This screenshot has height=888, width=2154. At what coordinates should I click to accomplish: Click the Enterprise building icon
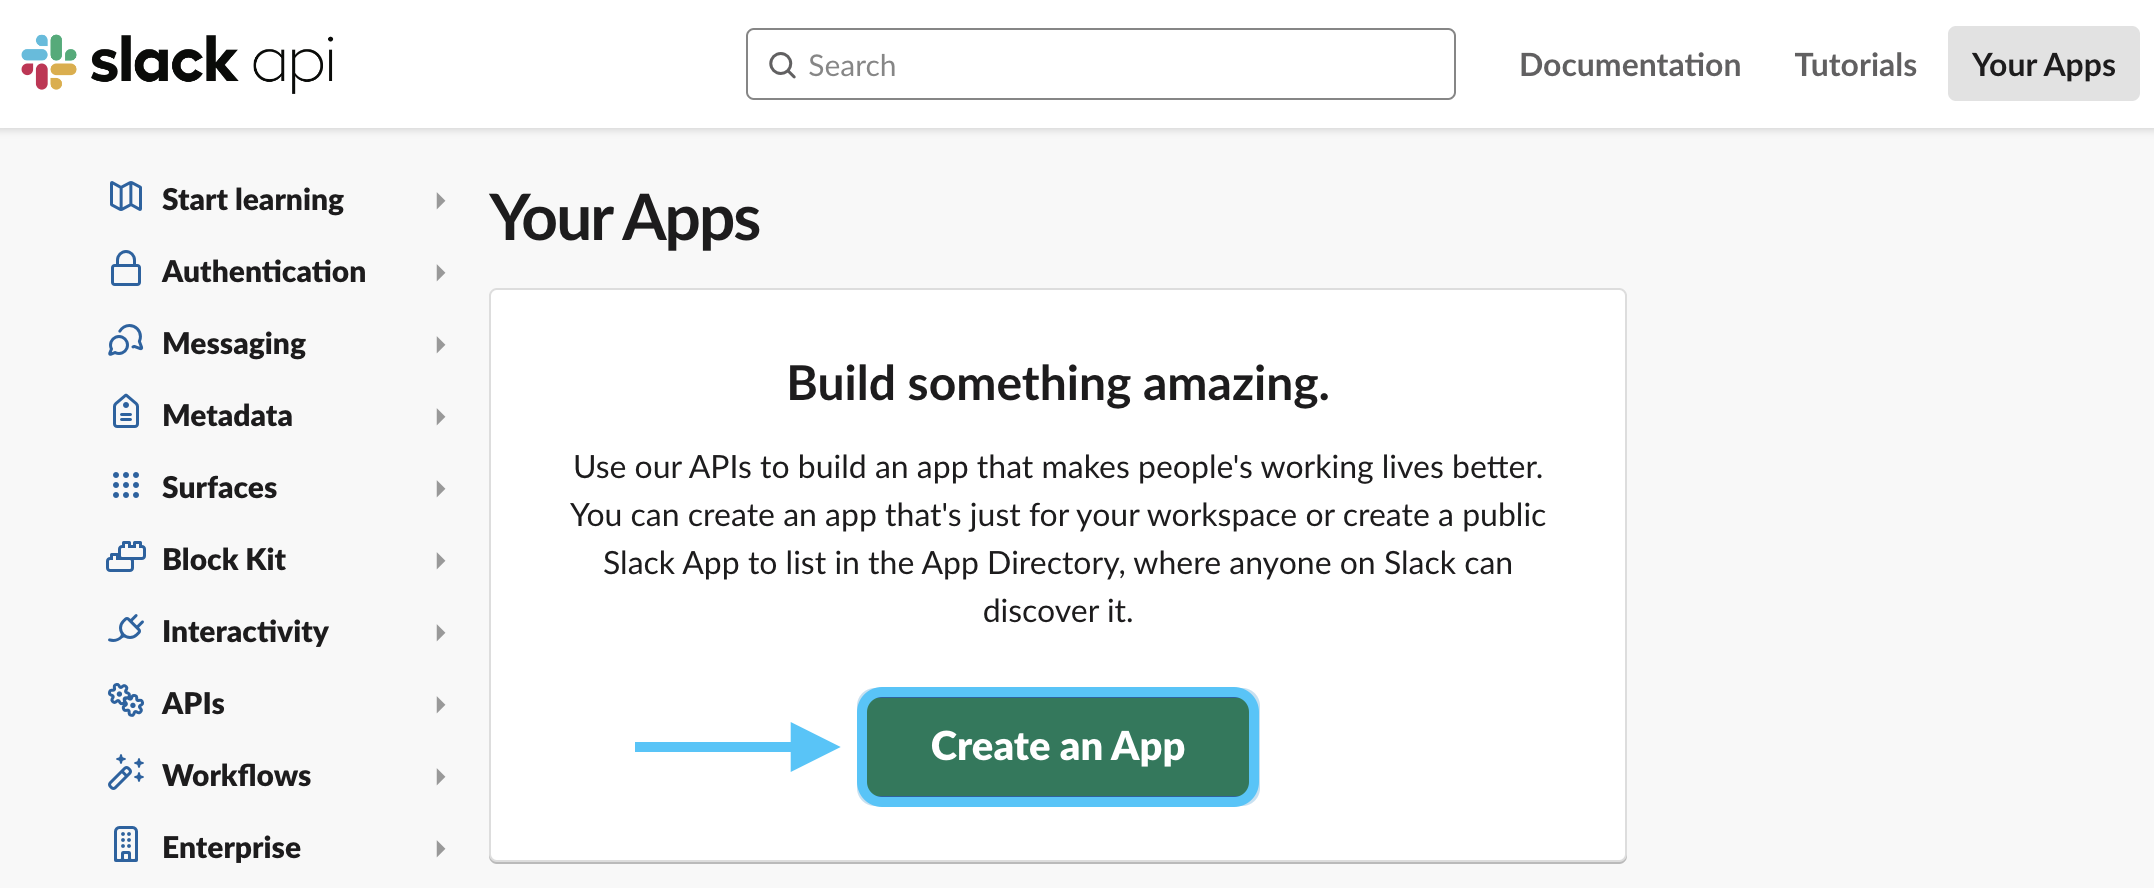coord(126,844)
